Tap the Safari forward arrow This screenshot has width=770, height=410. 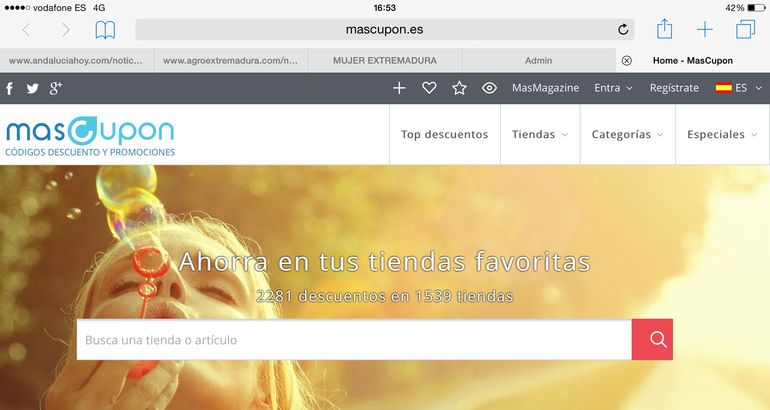click(66, 30)
